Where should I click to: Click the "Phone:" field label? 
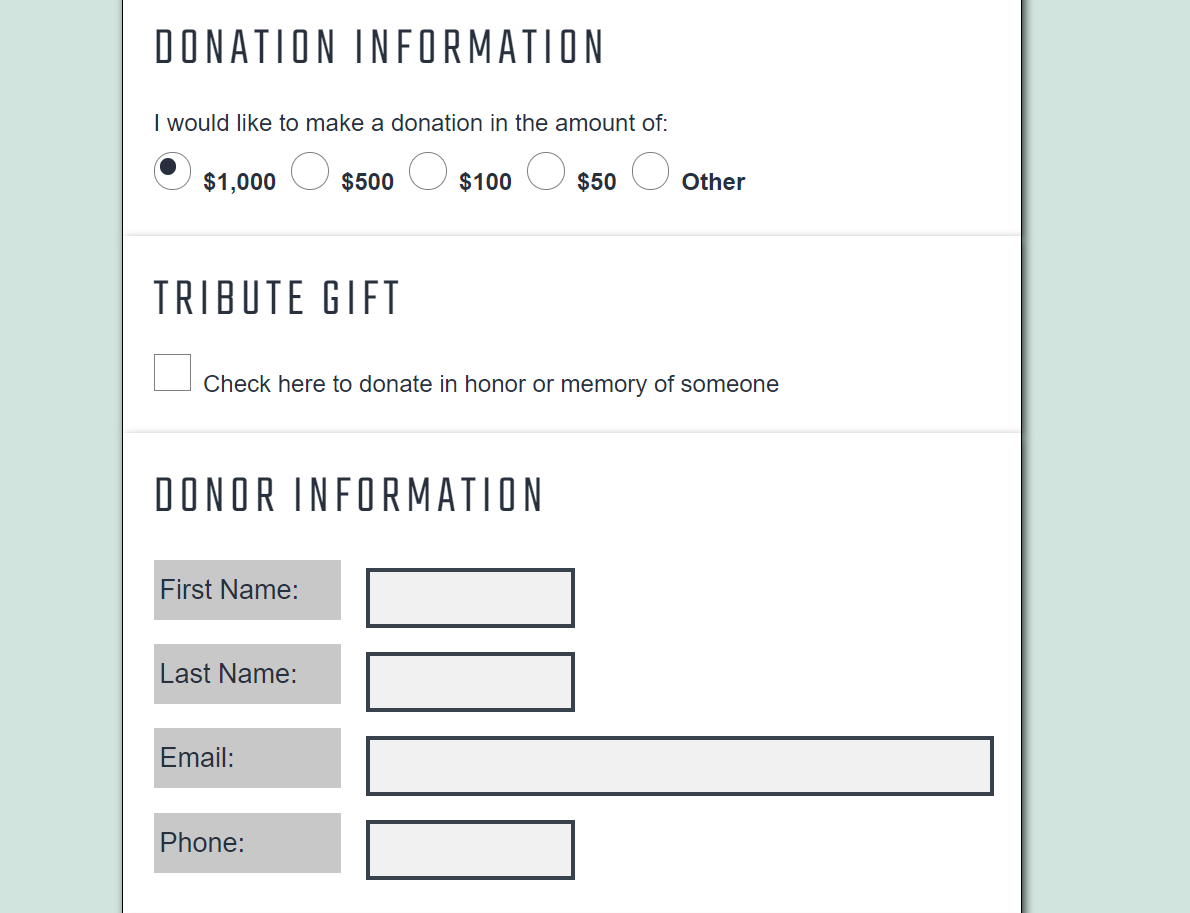point(202,843)
